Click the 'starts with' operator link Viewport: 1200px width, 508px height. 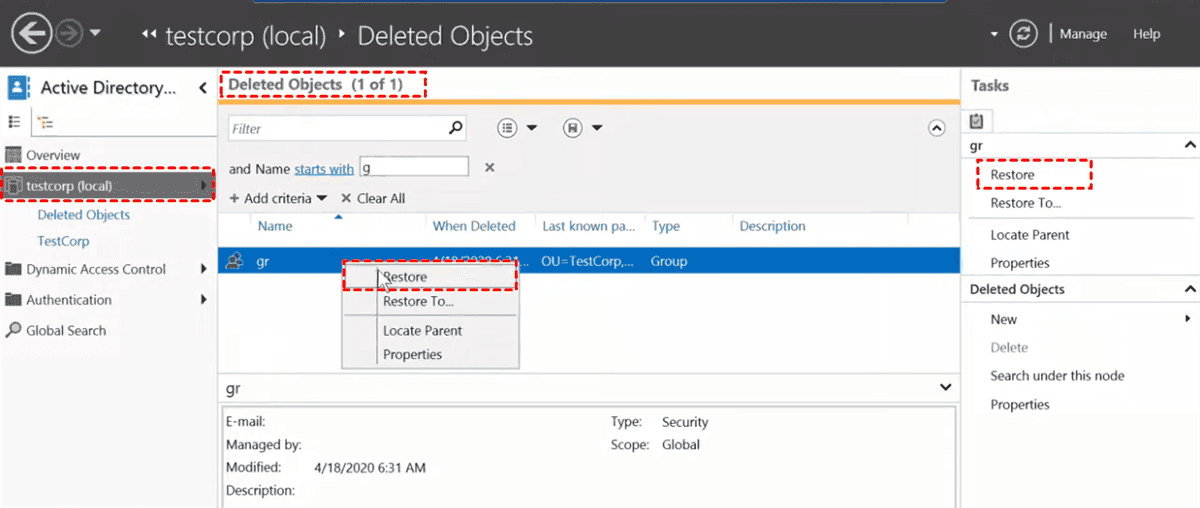(323, 169)
